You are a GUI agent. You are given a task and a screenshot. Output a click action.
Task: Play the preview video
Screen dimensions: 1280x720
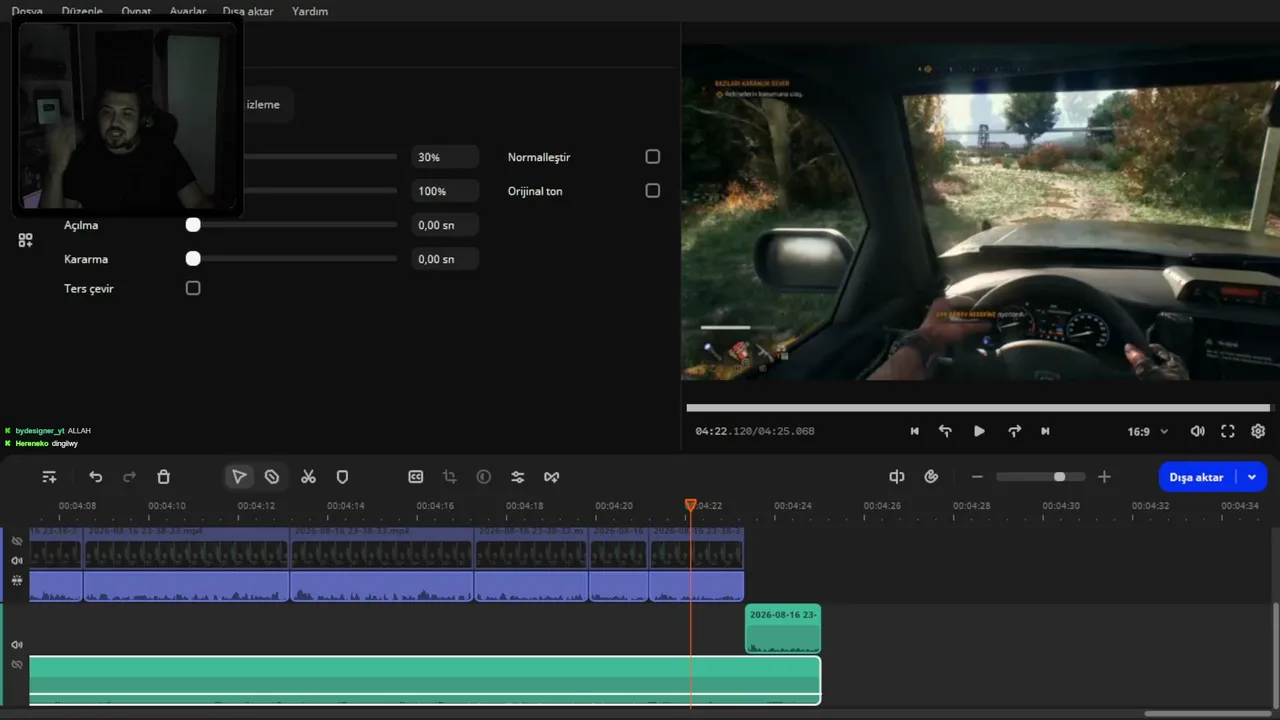click(x=979, y=431)
